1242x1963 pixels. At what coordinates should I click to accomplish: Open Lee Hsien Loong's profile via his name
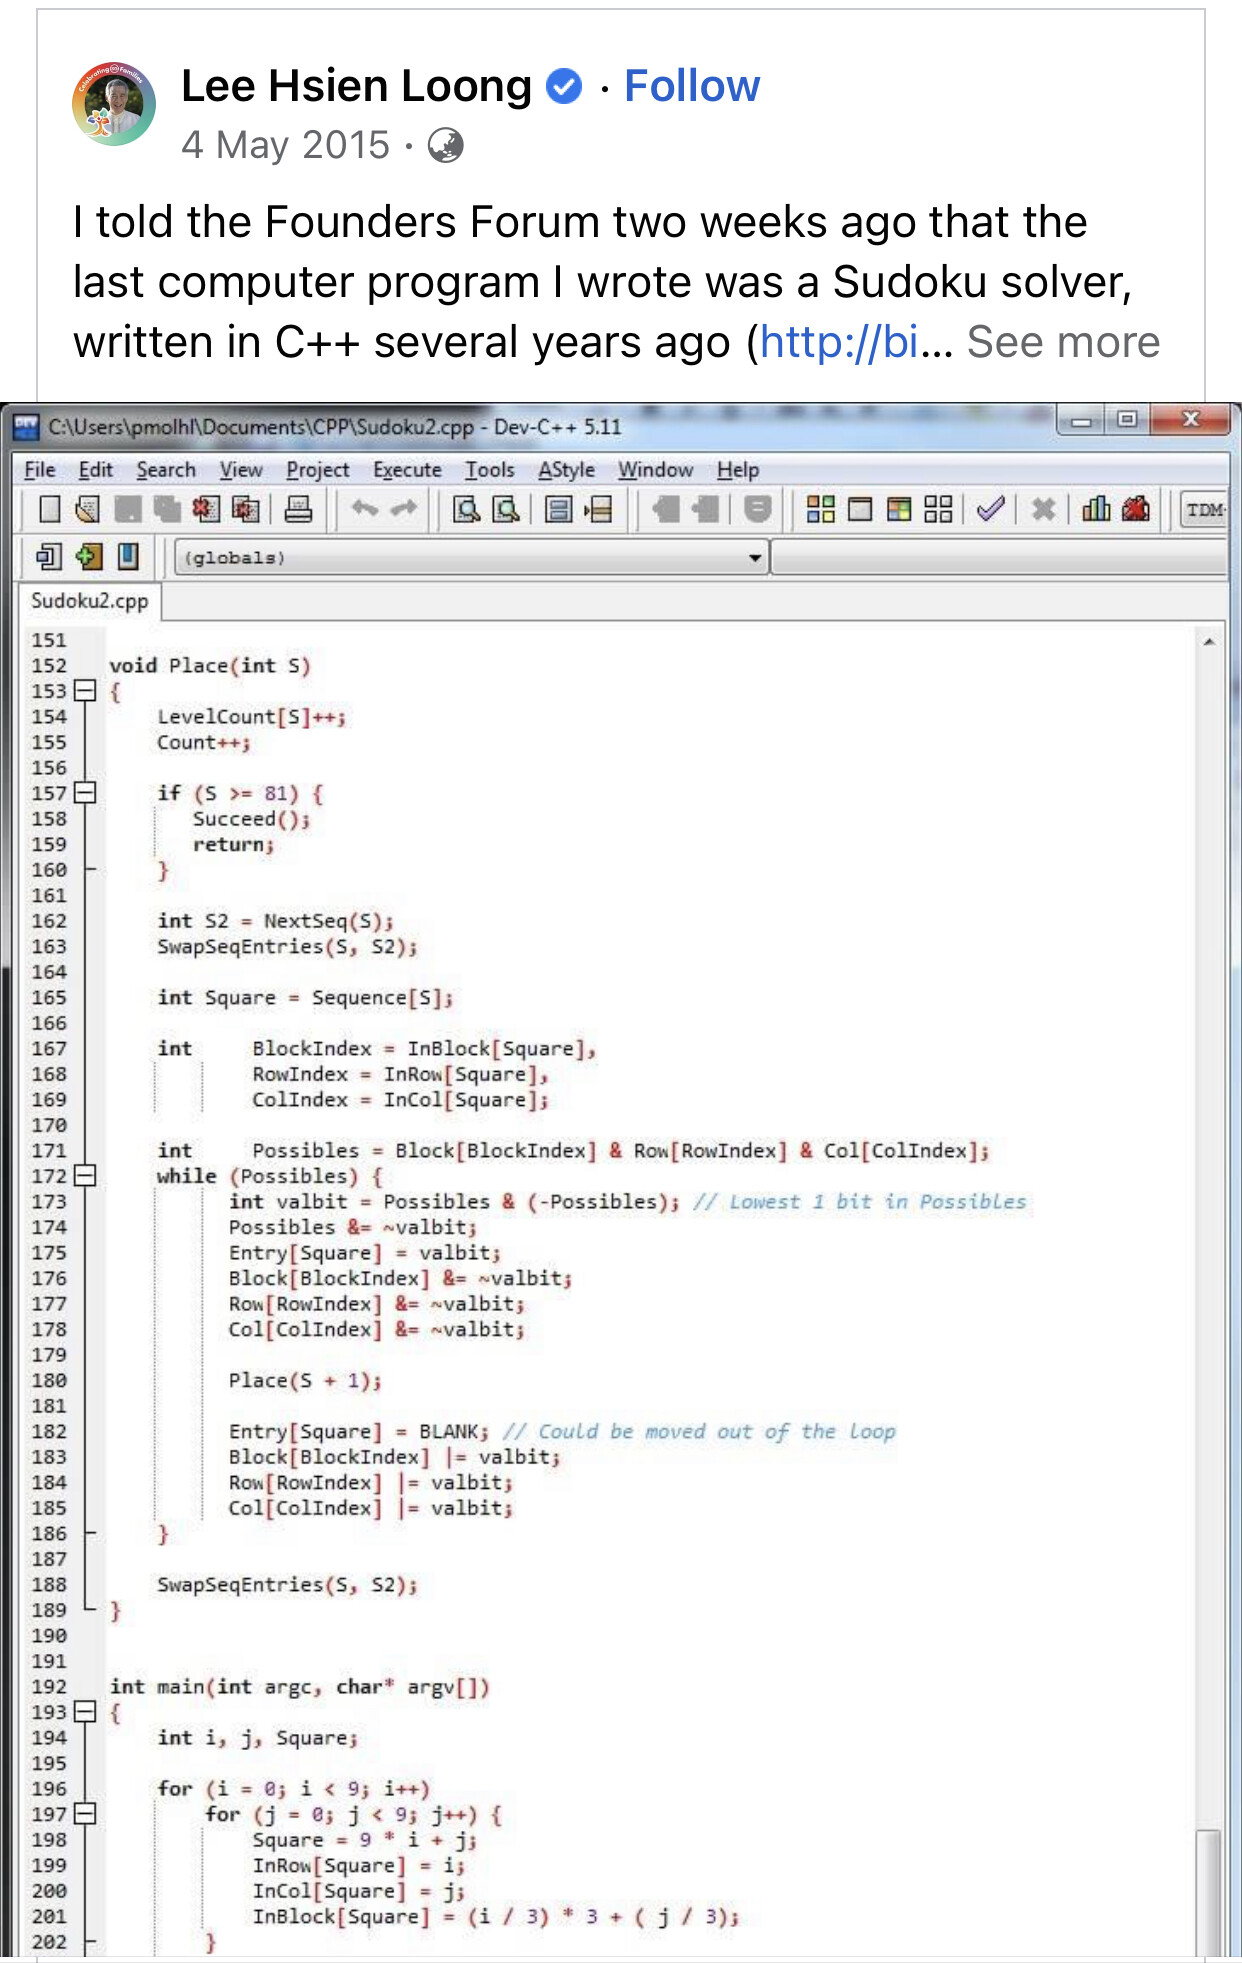356,86
